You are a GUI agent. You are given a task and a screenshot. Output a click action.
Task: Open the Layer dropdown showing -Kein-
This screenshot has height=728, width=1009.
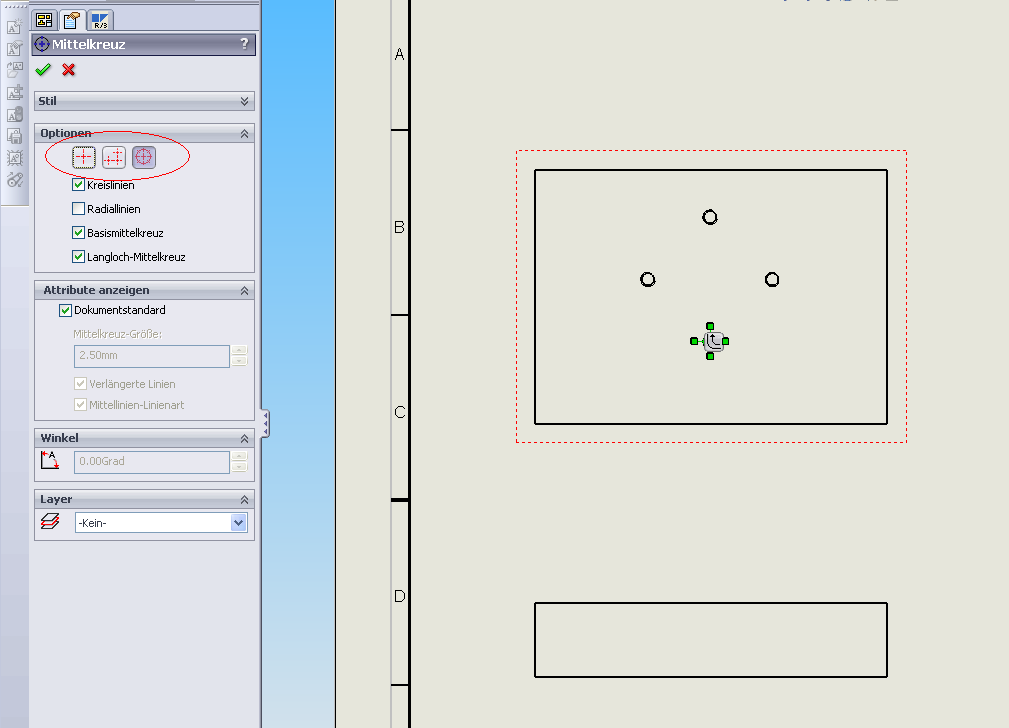[238, 522]
